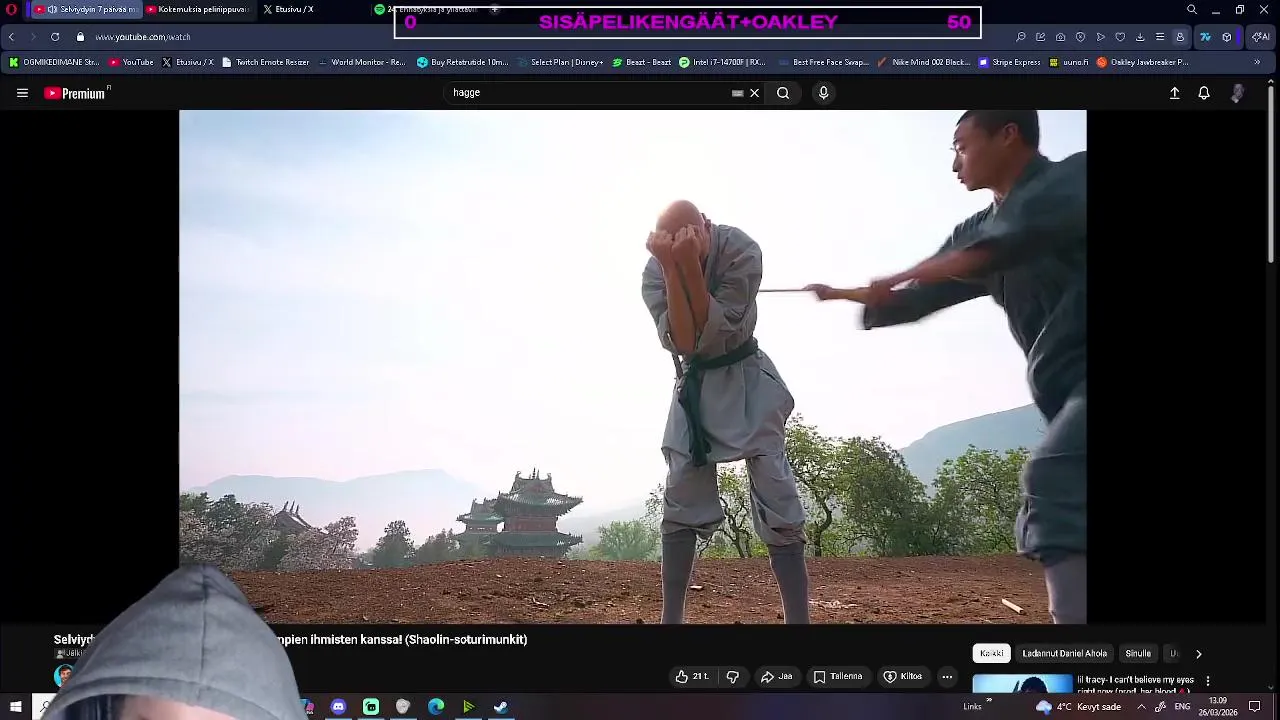Start voice search with microphone icon
The height and width of the screenshot is (720, 1280).
[x=823, y=93]
